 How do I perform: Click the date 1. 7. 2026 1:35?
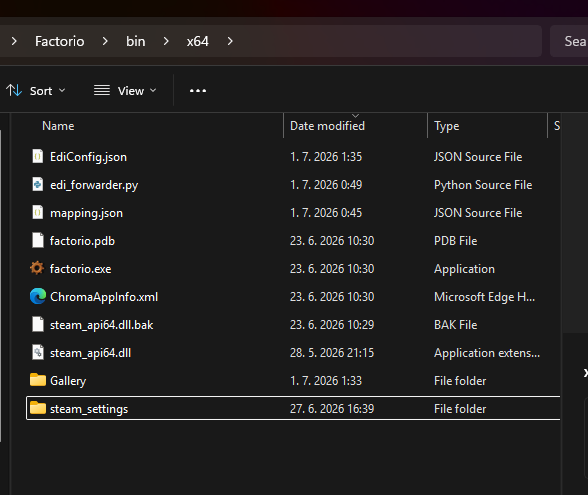[x=326, y=157]
